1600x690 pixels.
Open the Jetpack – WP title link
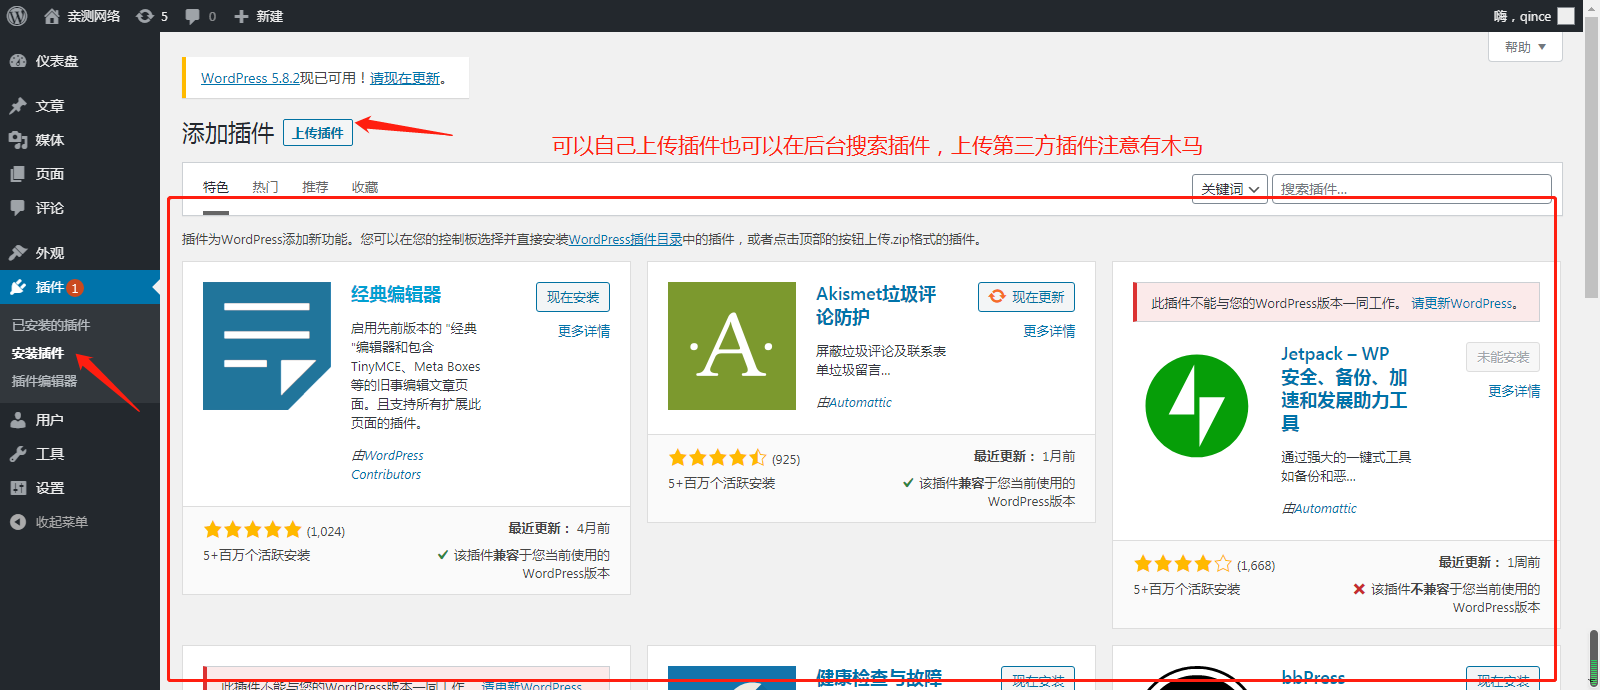coord(1344,388)
